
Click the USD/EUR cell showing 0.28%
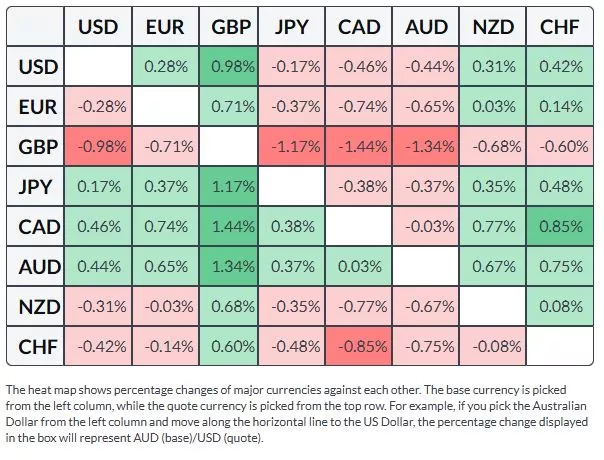[x=165, y=67]
